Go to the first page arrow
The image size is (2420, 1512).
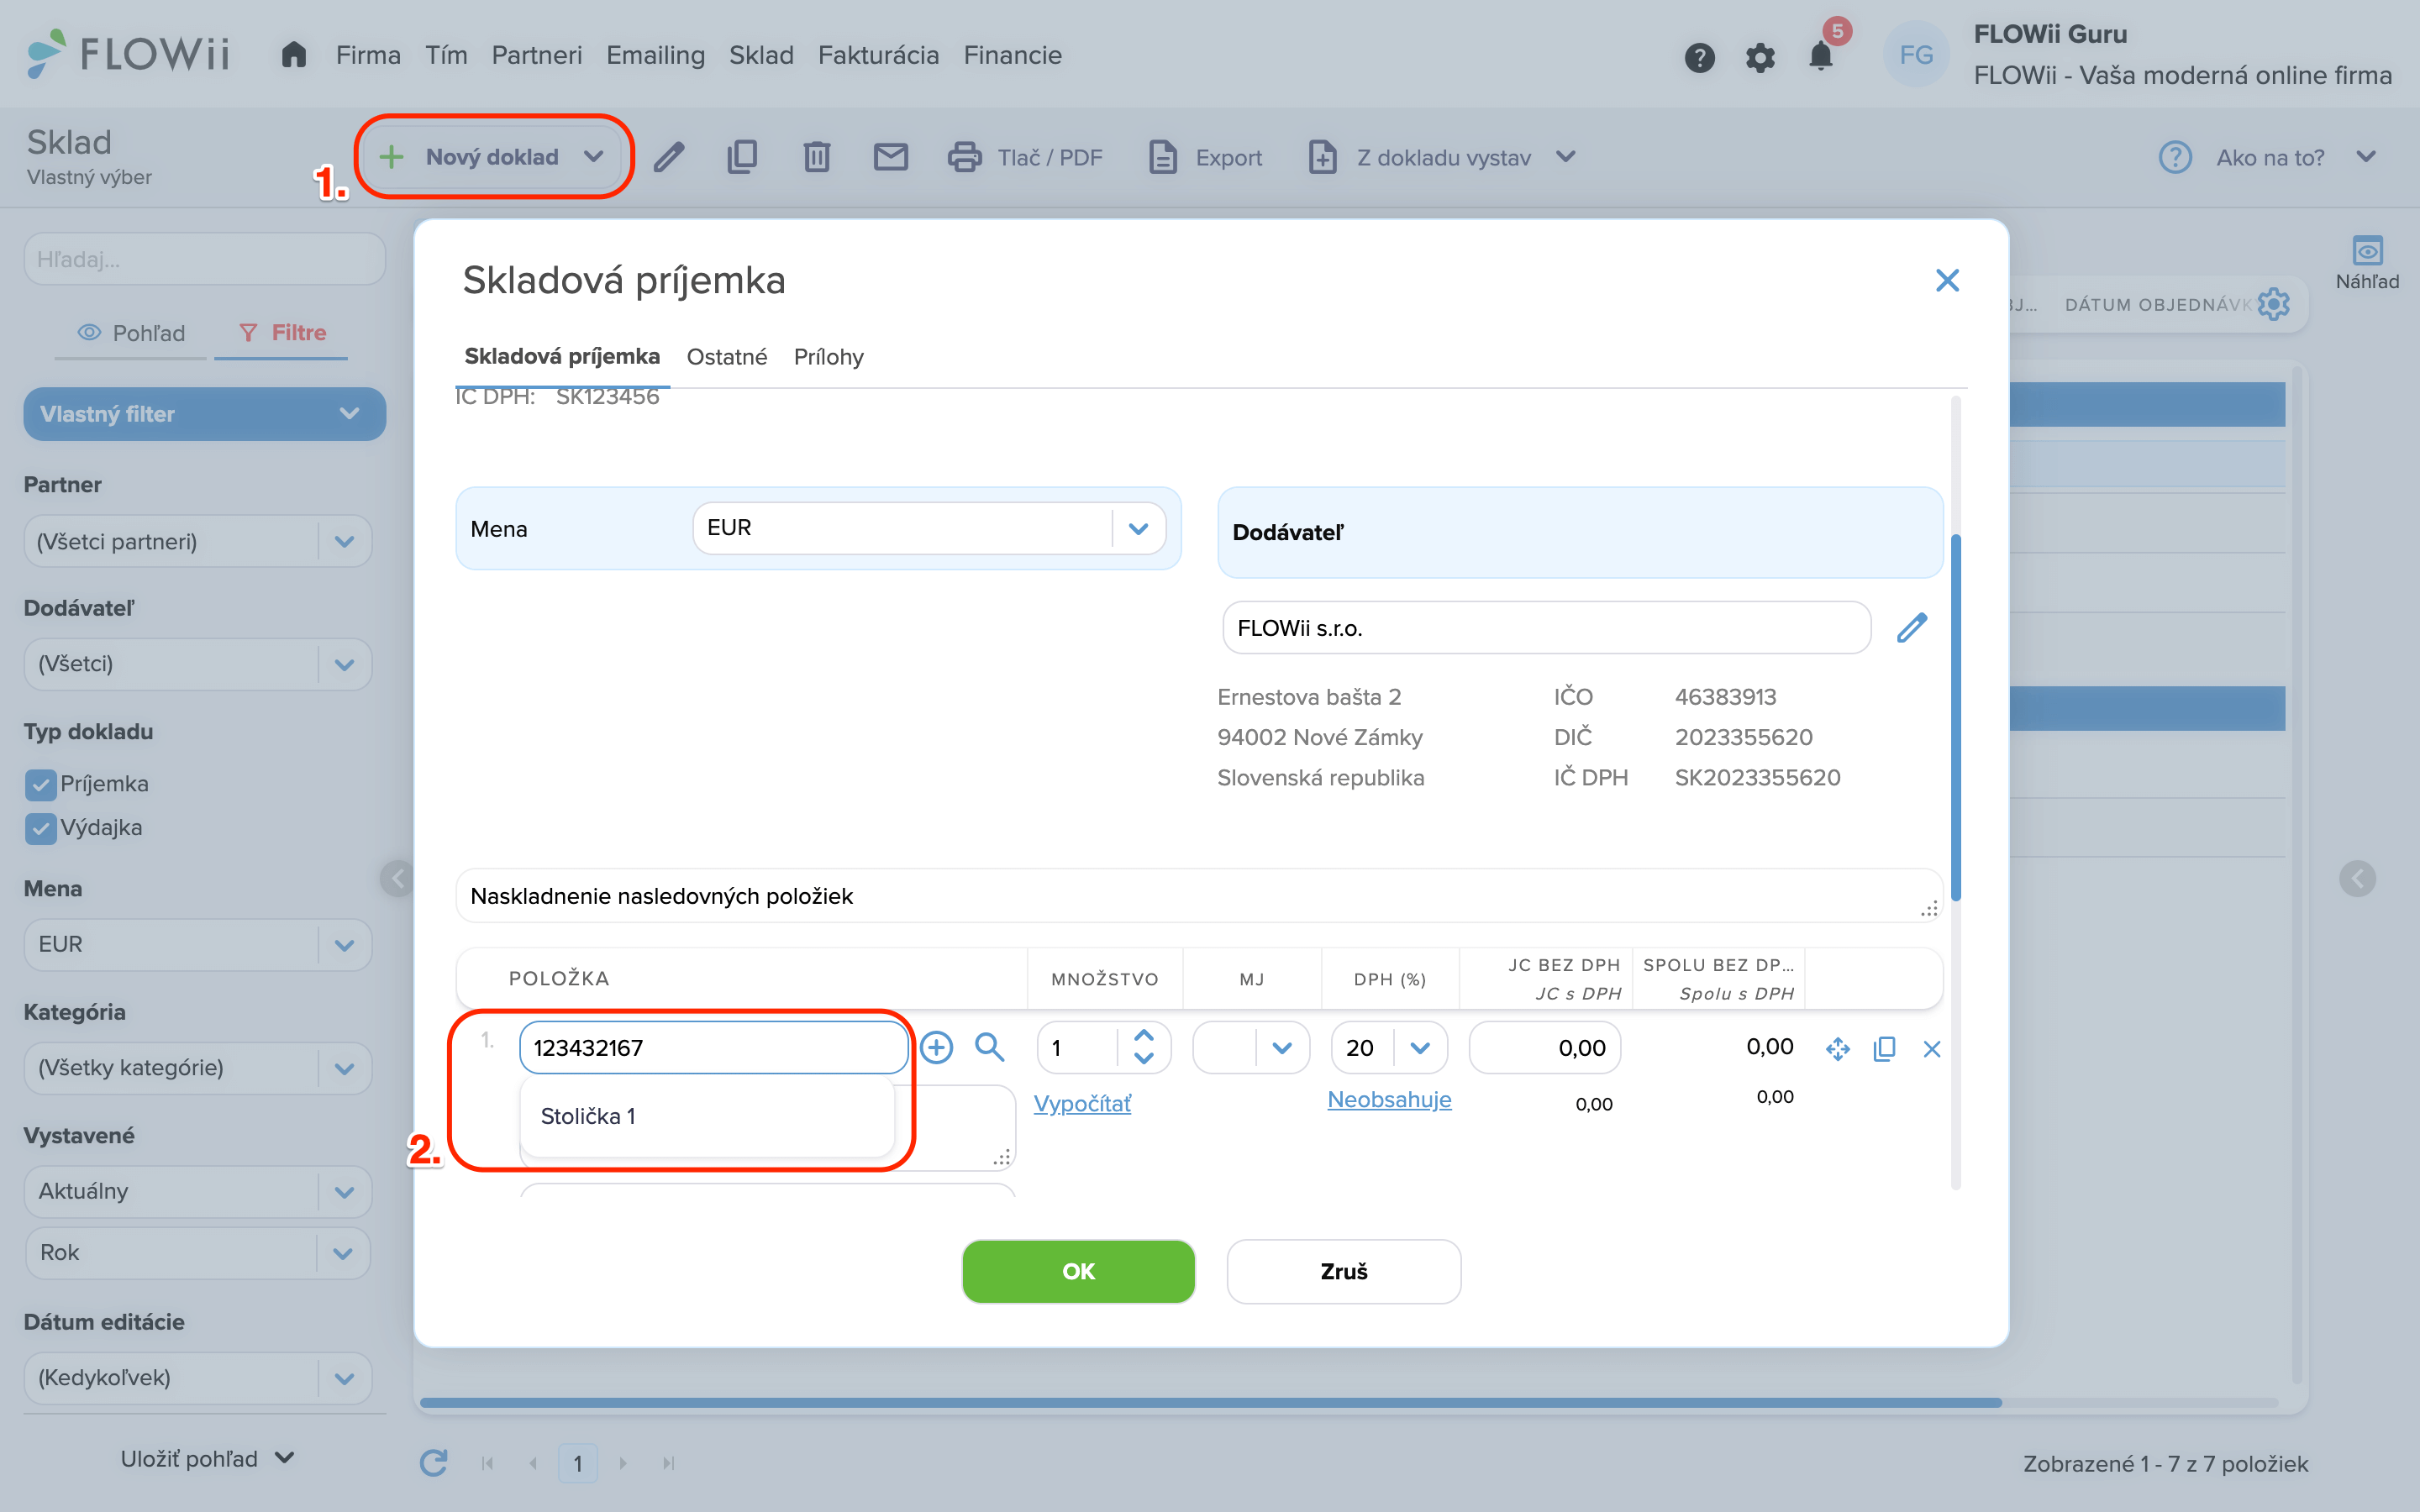487,1463
